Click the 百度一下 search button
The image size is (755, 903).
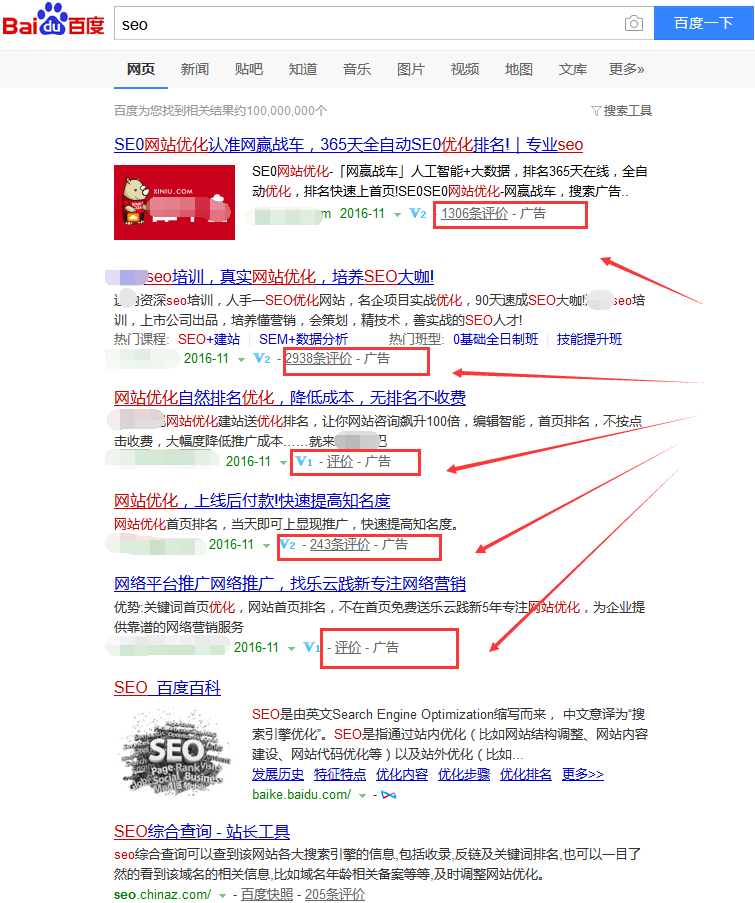[x=704, y=23]
